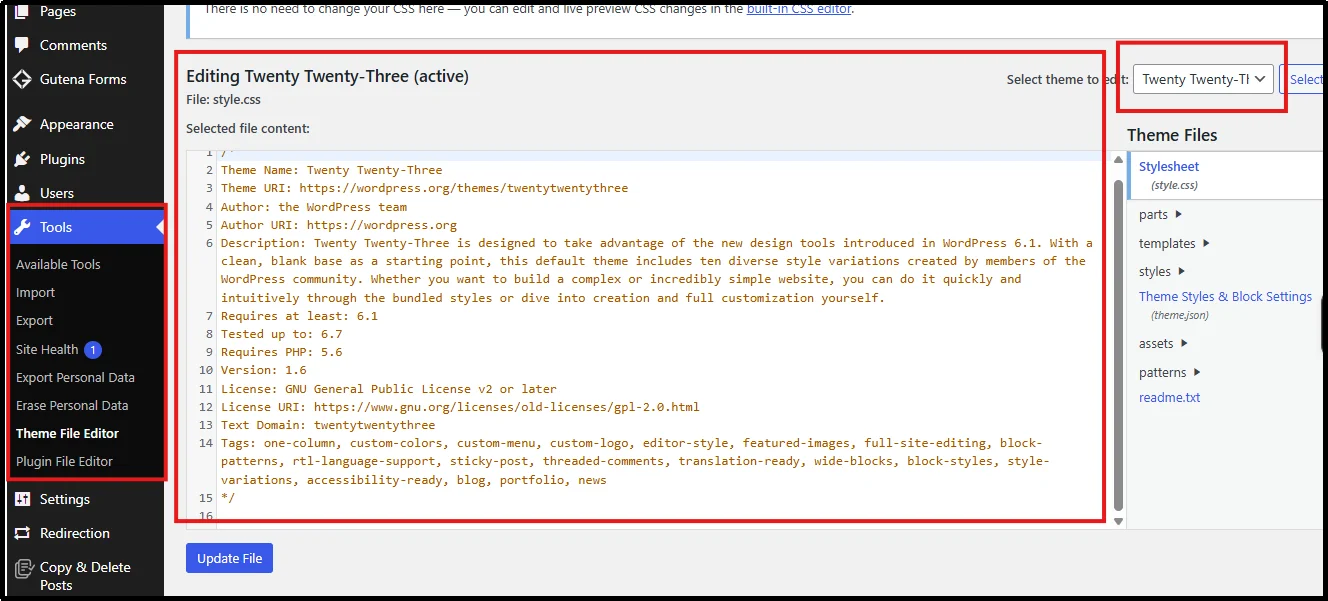
Task: Click the Select button beside theme dropdown
Action: point(1303,79)
